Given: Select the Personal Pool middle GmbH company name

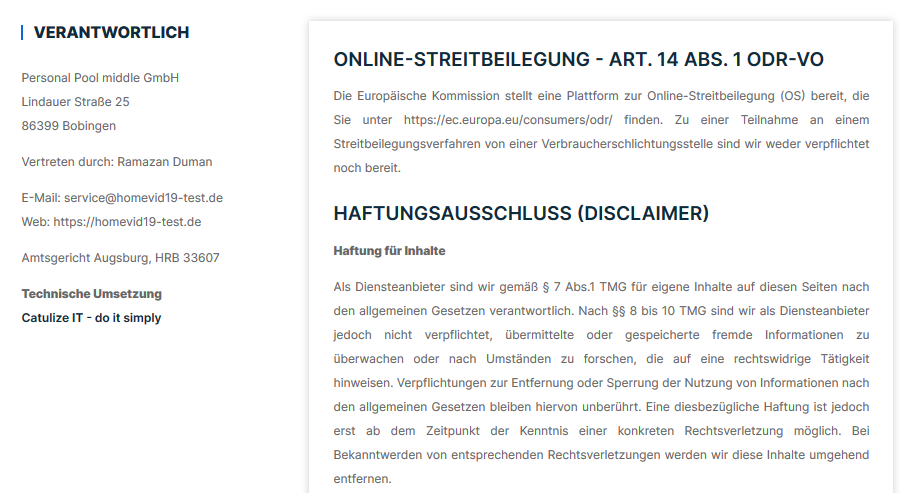Looking at the screenshot, I should point(100,78).
